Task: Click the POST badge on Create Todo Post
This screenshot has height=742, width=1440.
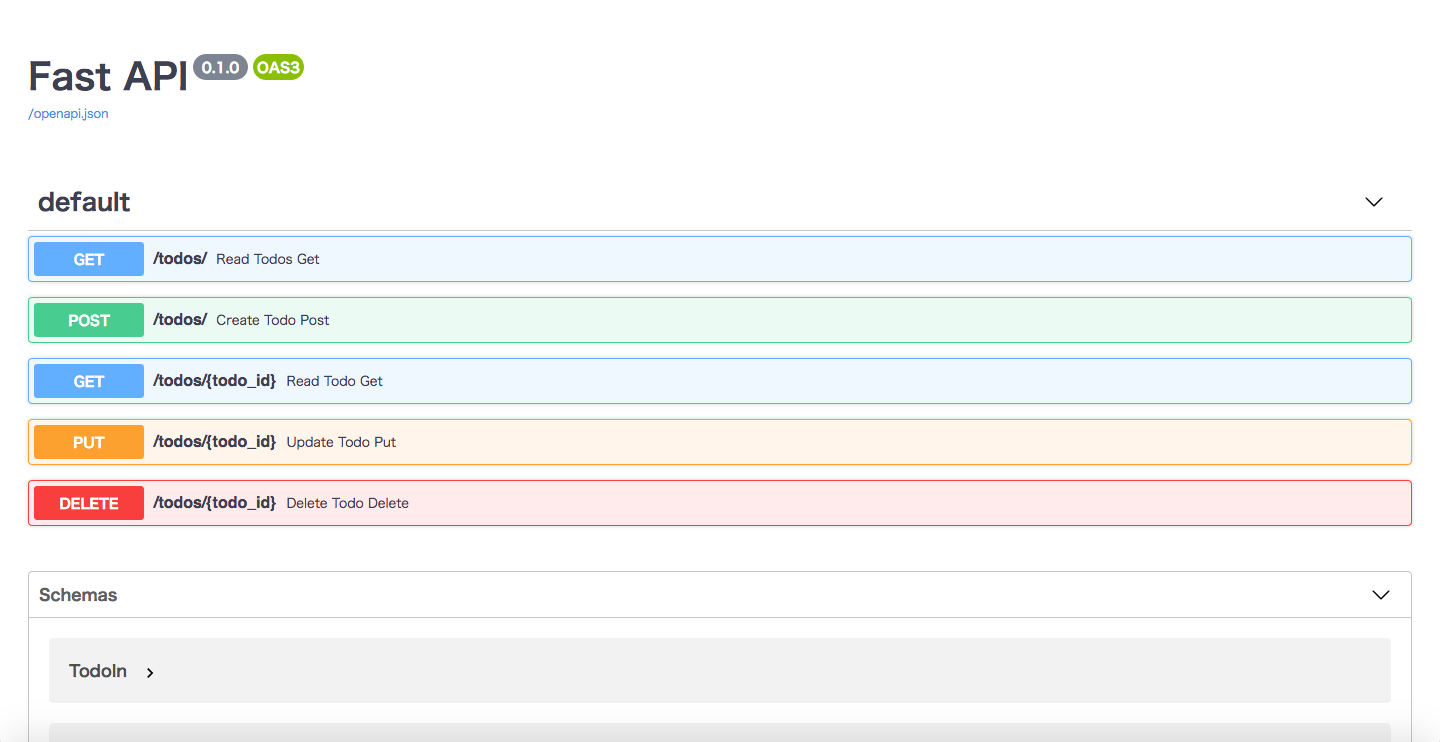Action: tap(88, 319)
